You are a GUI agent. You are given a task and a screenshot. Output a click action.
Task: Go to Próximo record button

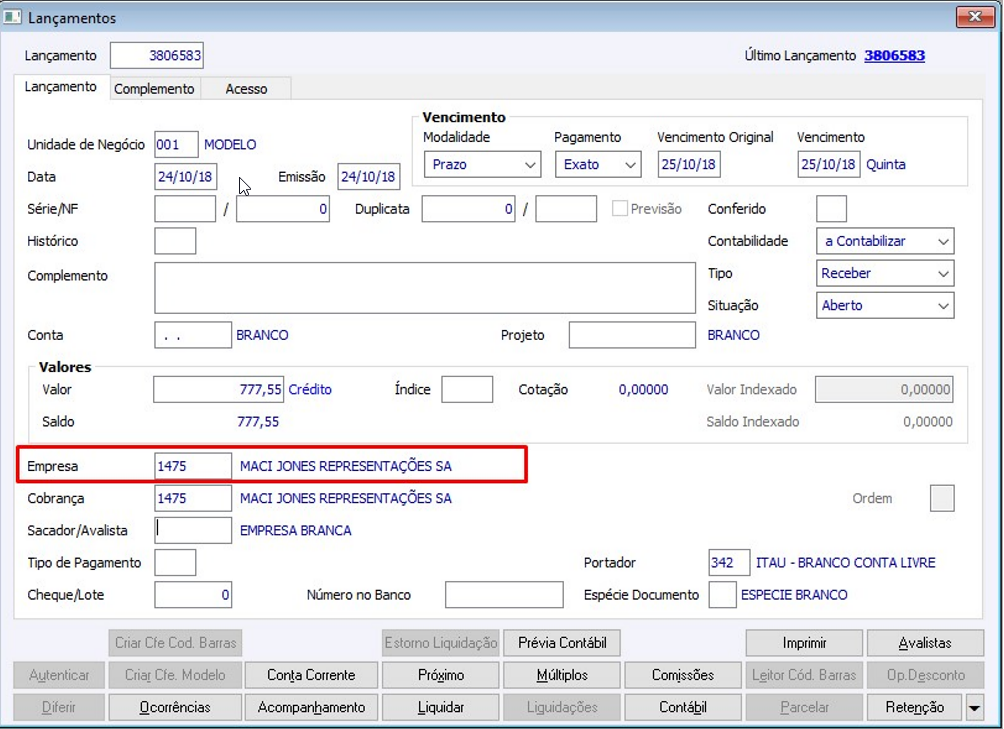pos(441,675)
